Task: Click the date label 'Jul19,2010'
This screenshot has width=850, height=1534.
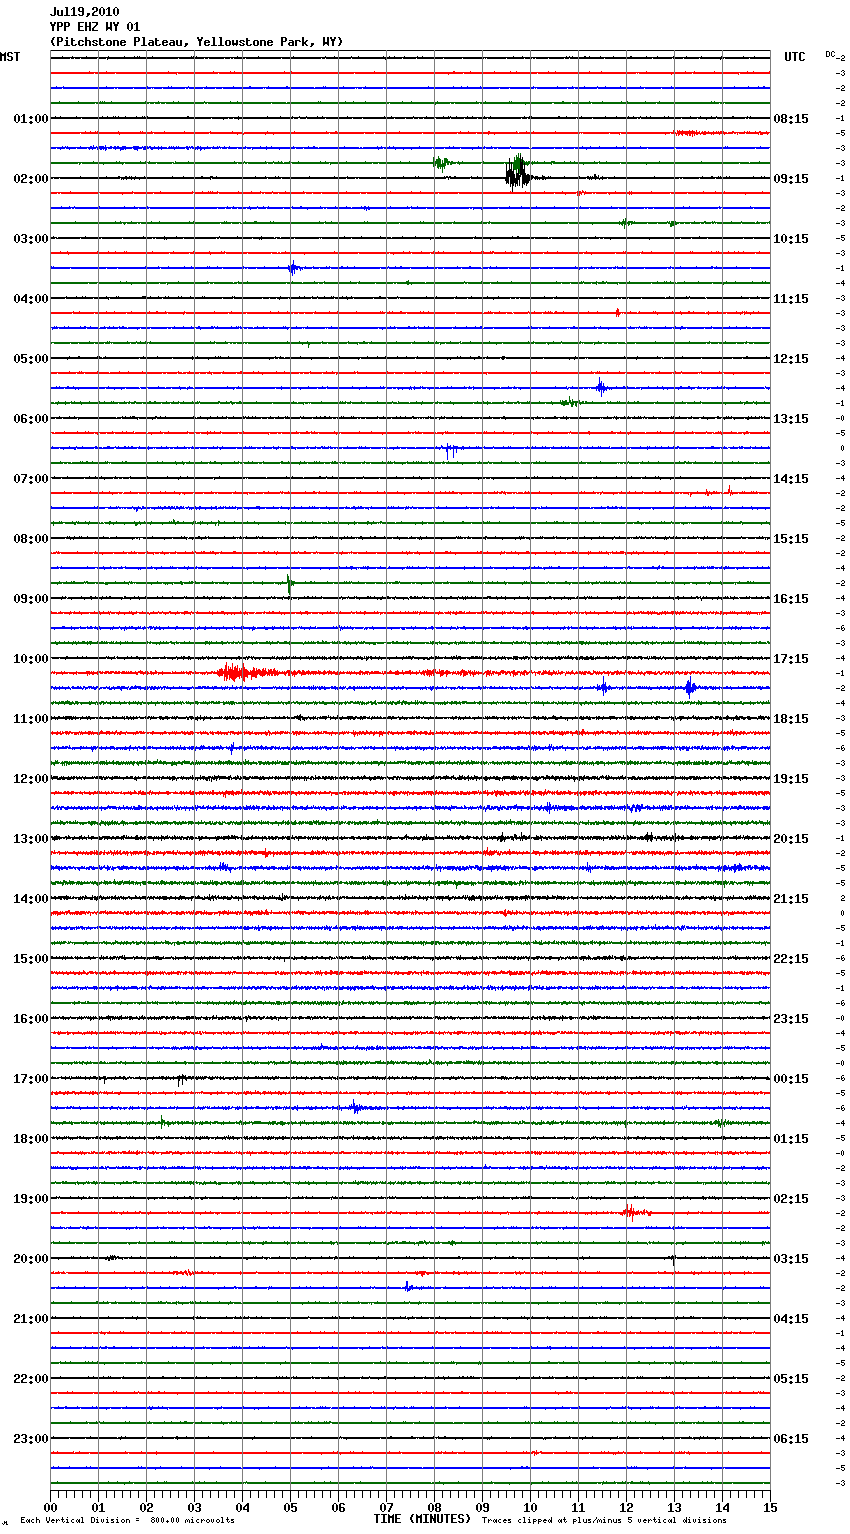Action: tap(84, 12)
